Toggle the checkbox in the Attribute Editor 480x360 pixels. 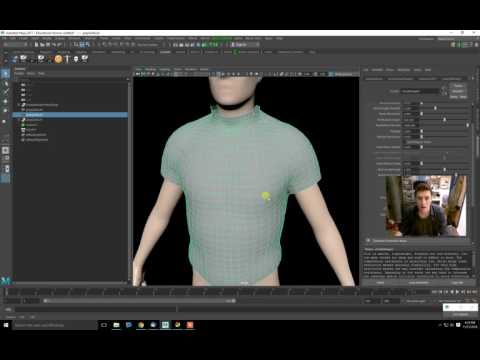[406, 142]
